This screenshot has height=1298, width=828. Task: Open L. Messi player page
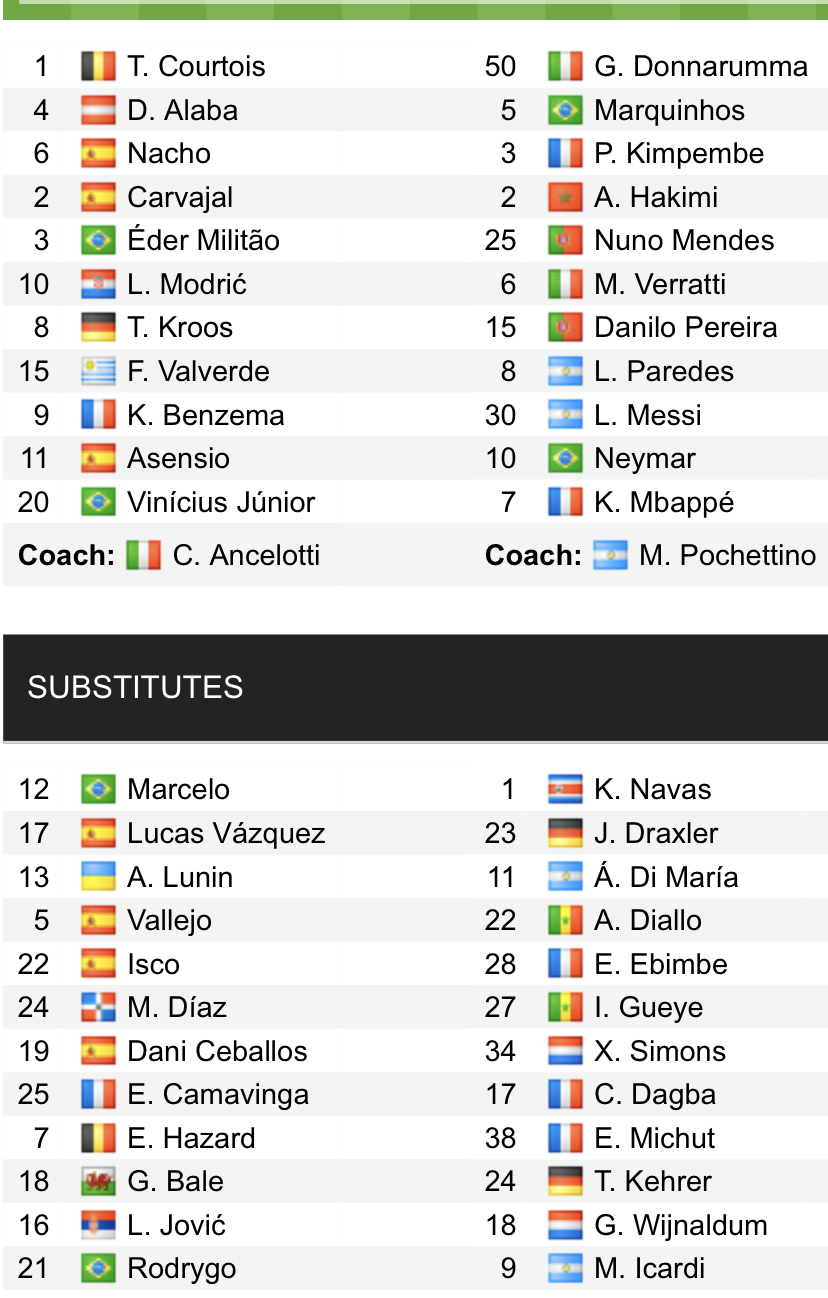(647, 416)
